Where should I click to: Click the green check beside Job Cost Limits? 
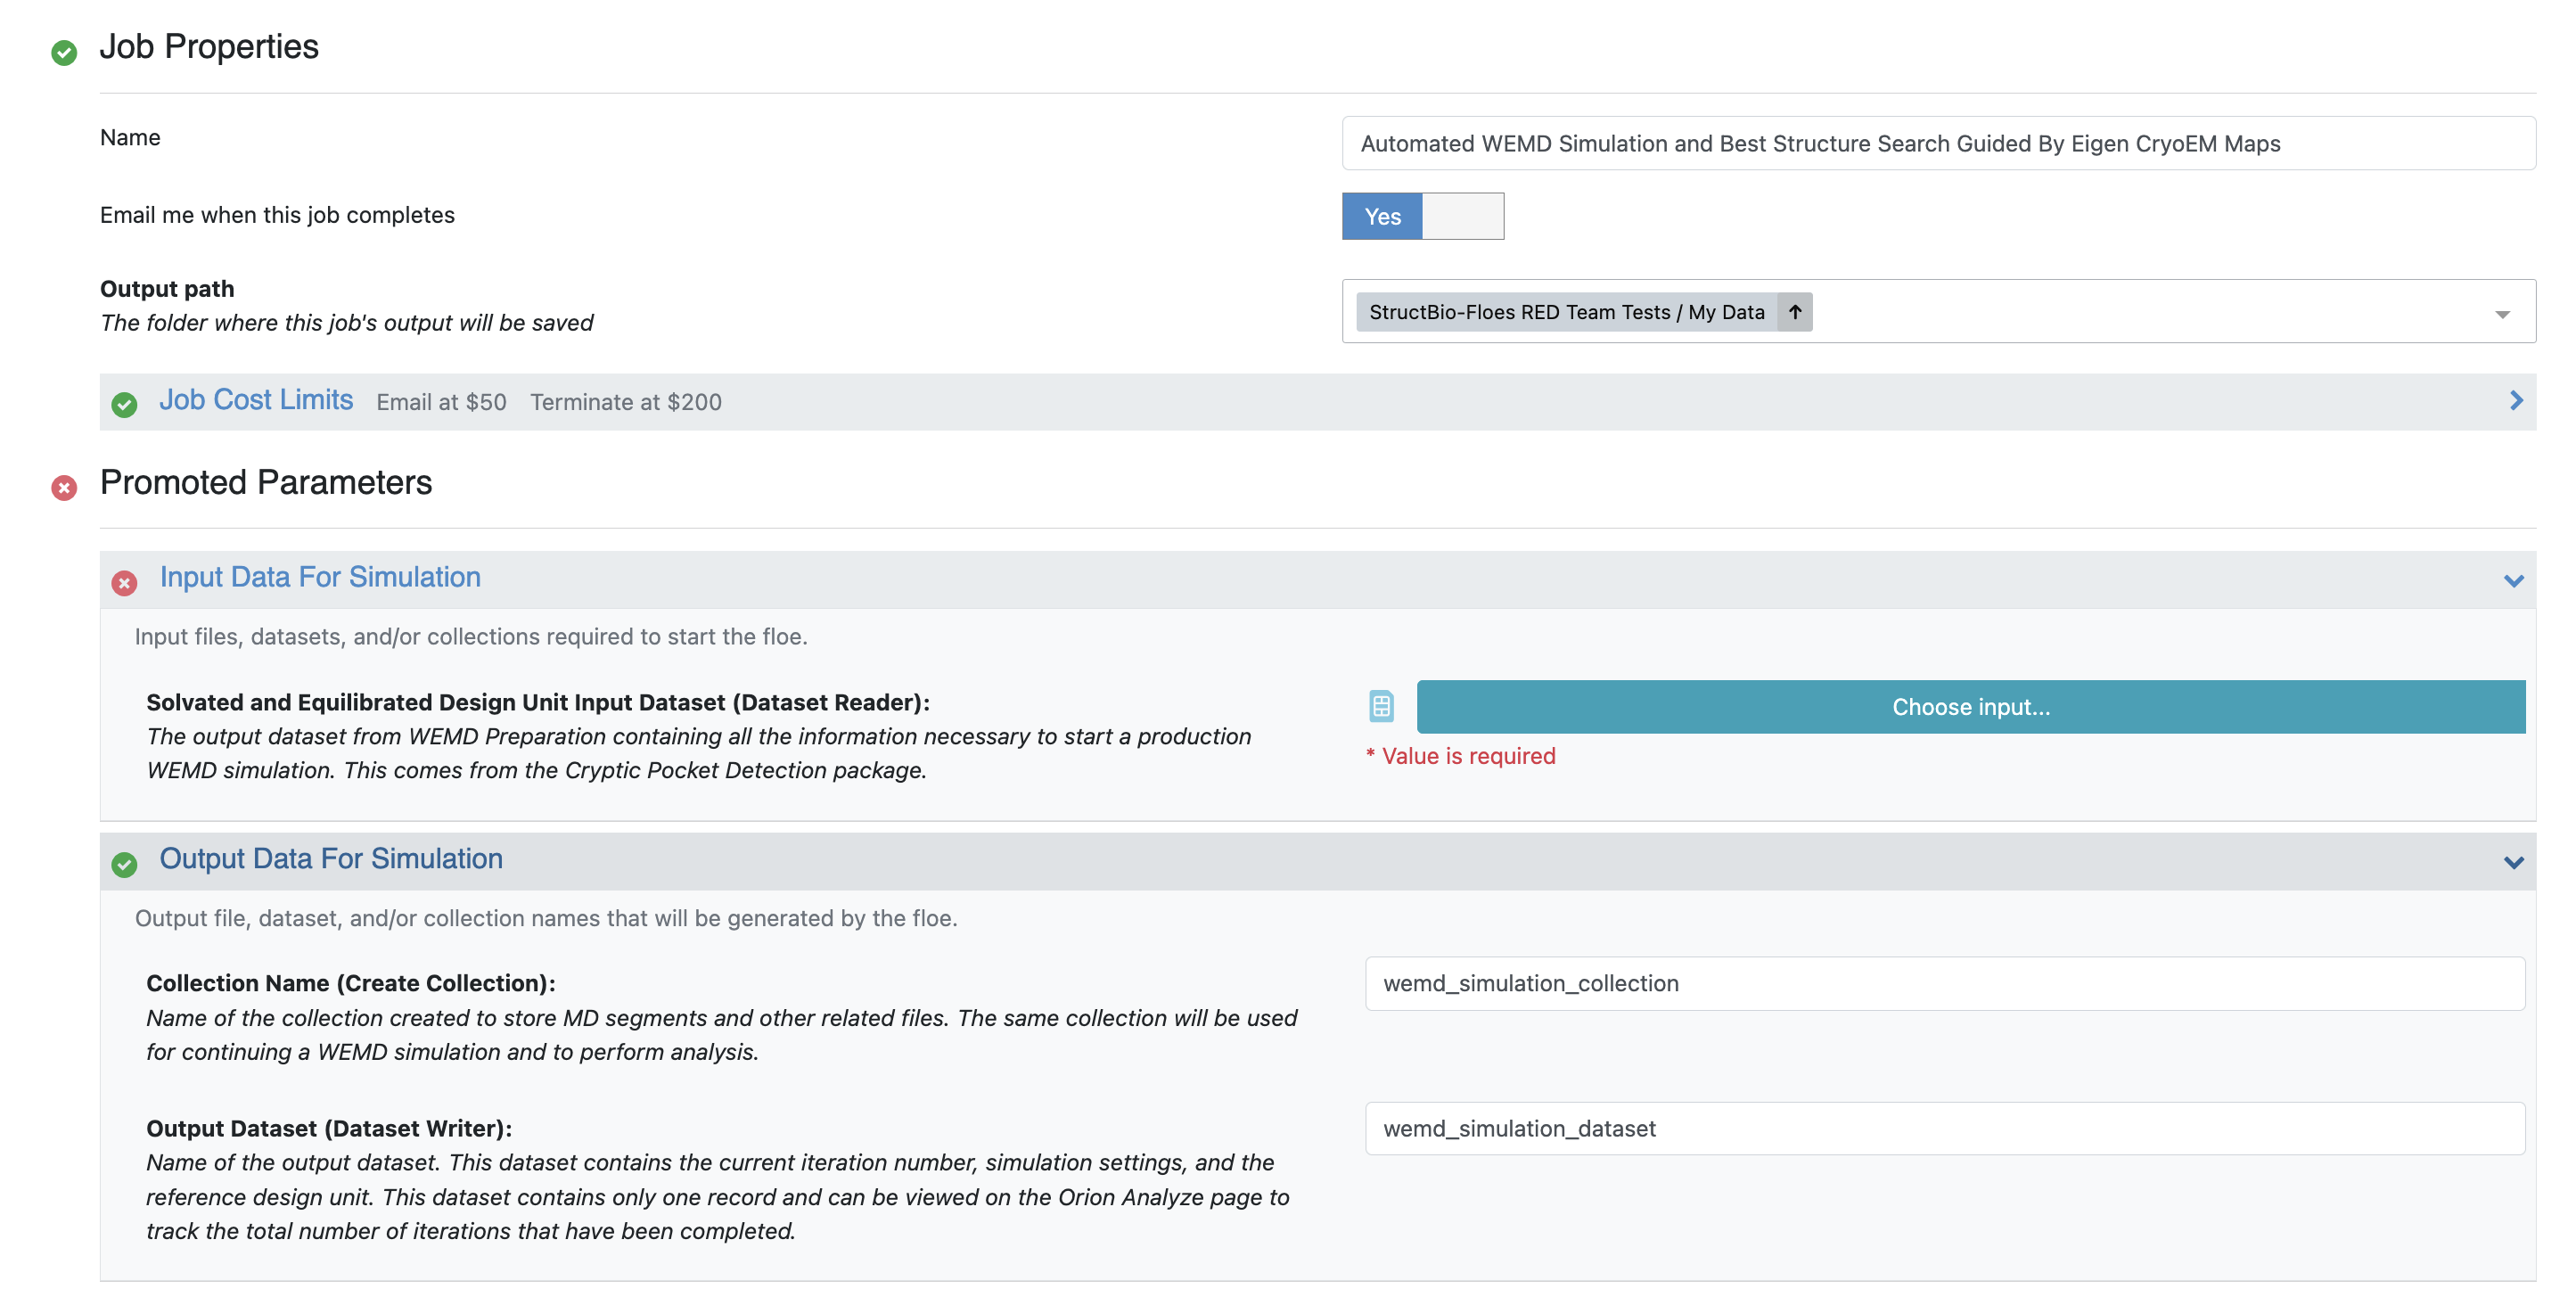click(124, 404)
